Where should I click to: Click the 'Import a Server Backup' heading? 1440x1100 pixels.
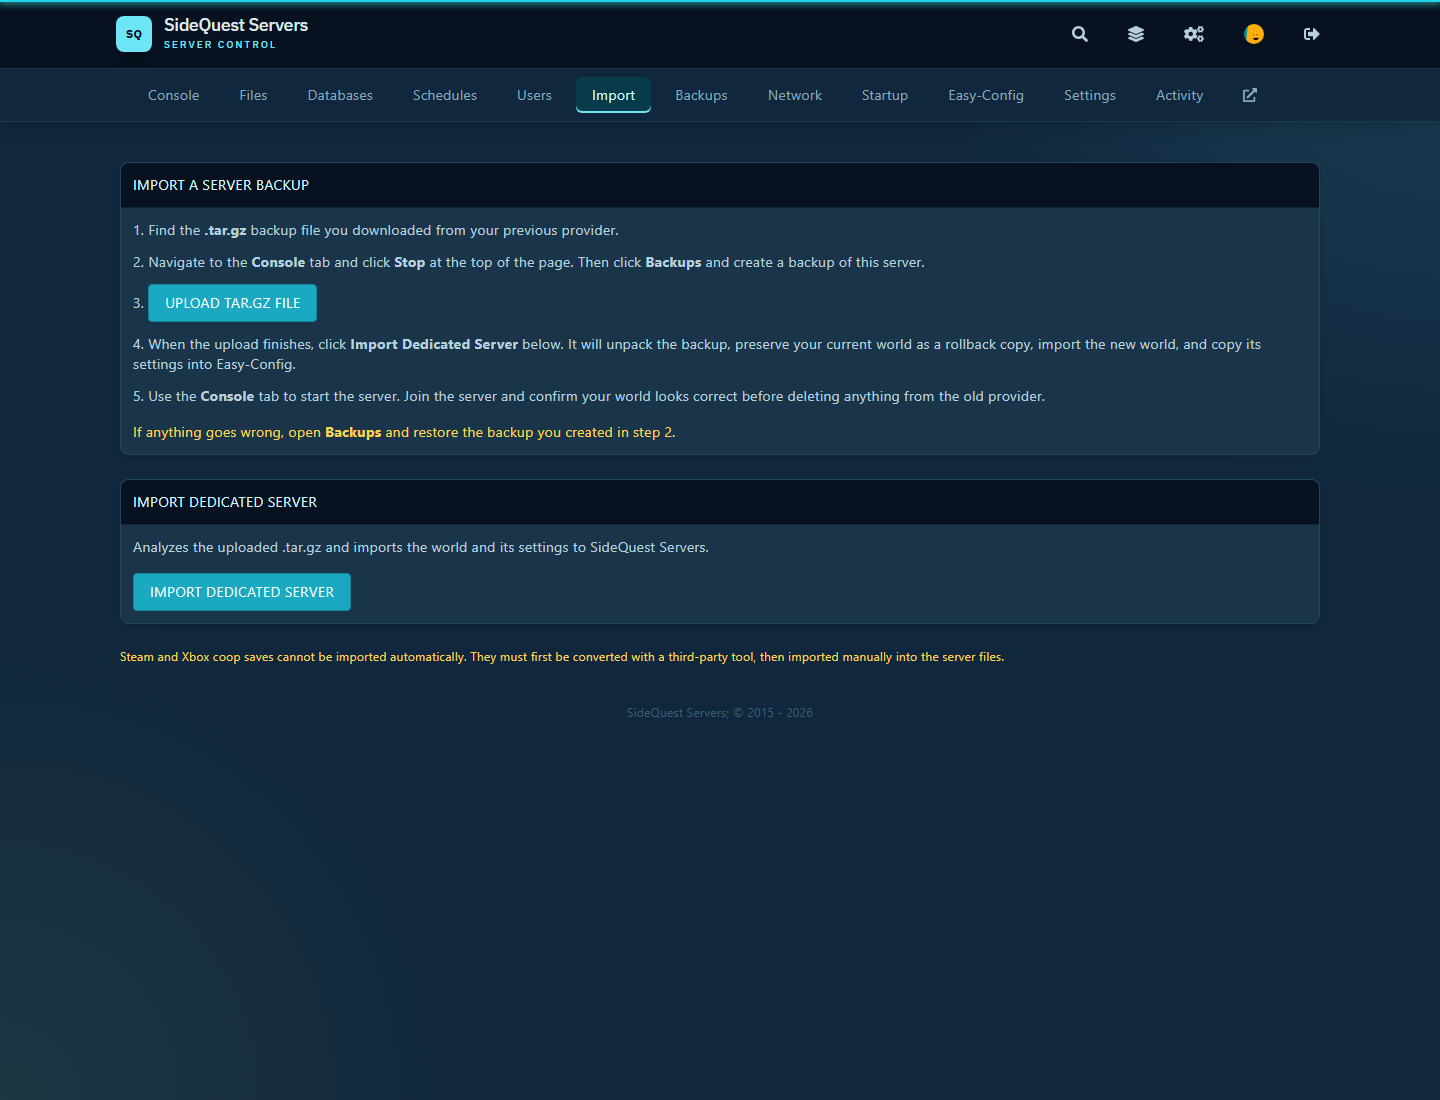click(221, 185)
